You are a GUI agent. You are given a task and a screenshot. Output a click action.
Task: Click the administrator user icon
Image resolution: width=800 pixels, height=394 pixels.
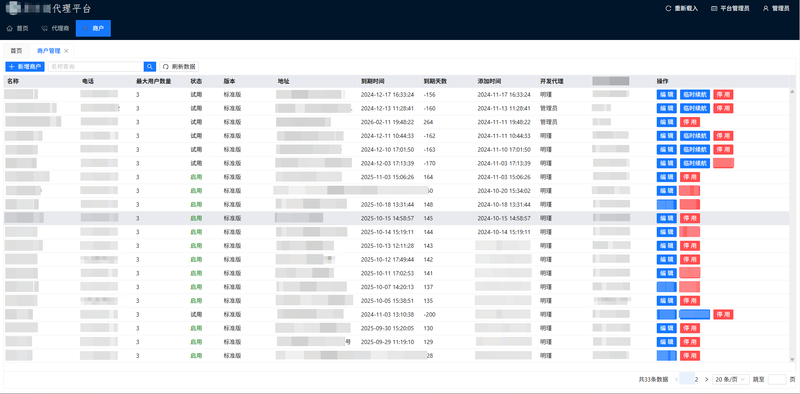766,9
